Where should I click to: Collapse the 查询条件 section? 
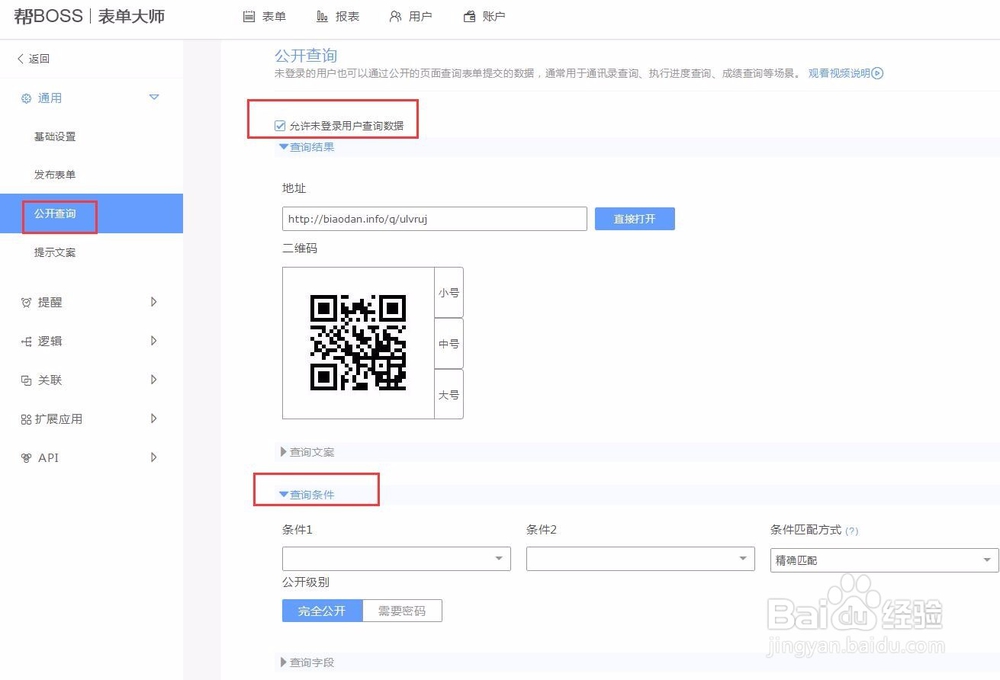click(x=307, y=495)
